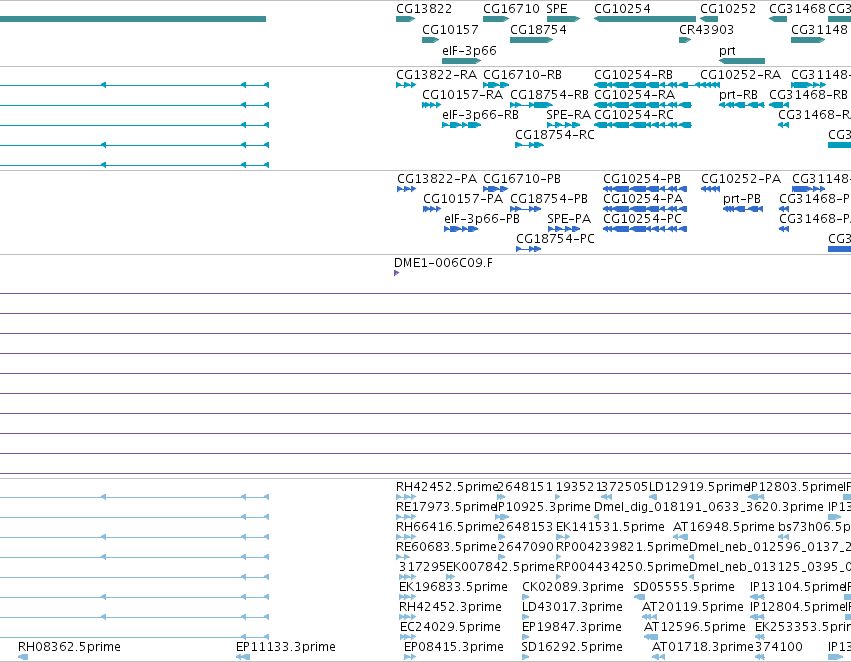The width and height of the screenshot is (851, 662).
Task: Click the EP11133.3prime EST label
Action: tap(286, 647)
